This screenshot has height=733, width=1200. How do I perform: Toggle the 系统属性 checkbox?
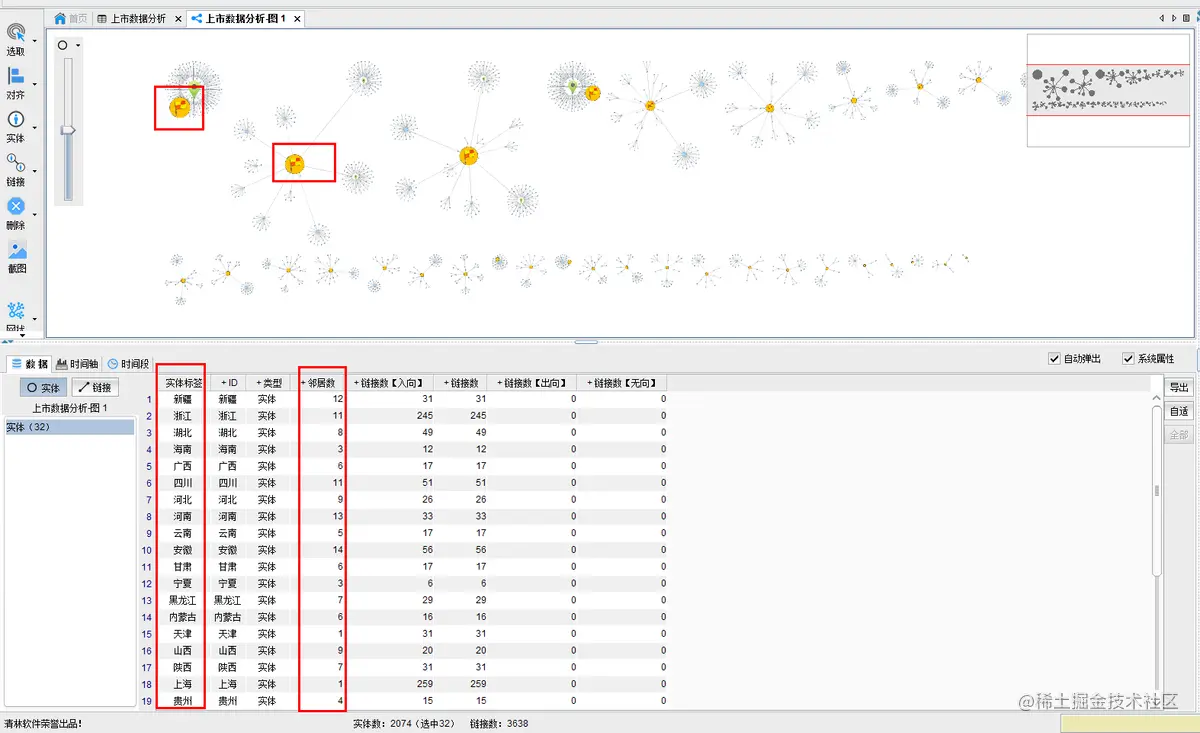[1129, 359]
